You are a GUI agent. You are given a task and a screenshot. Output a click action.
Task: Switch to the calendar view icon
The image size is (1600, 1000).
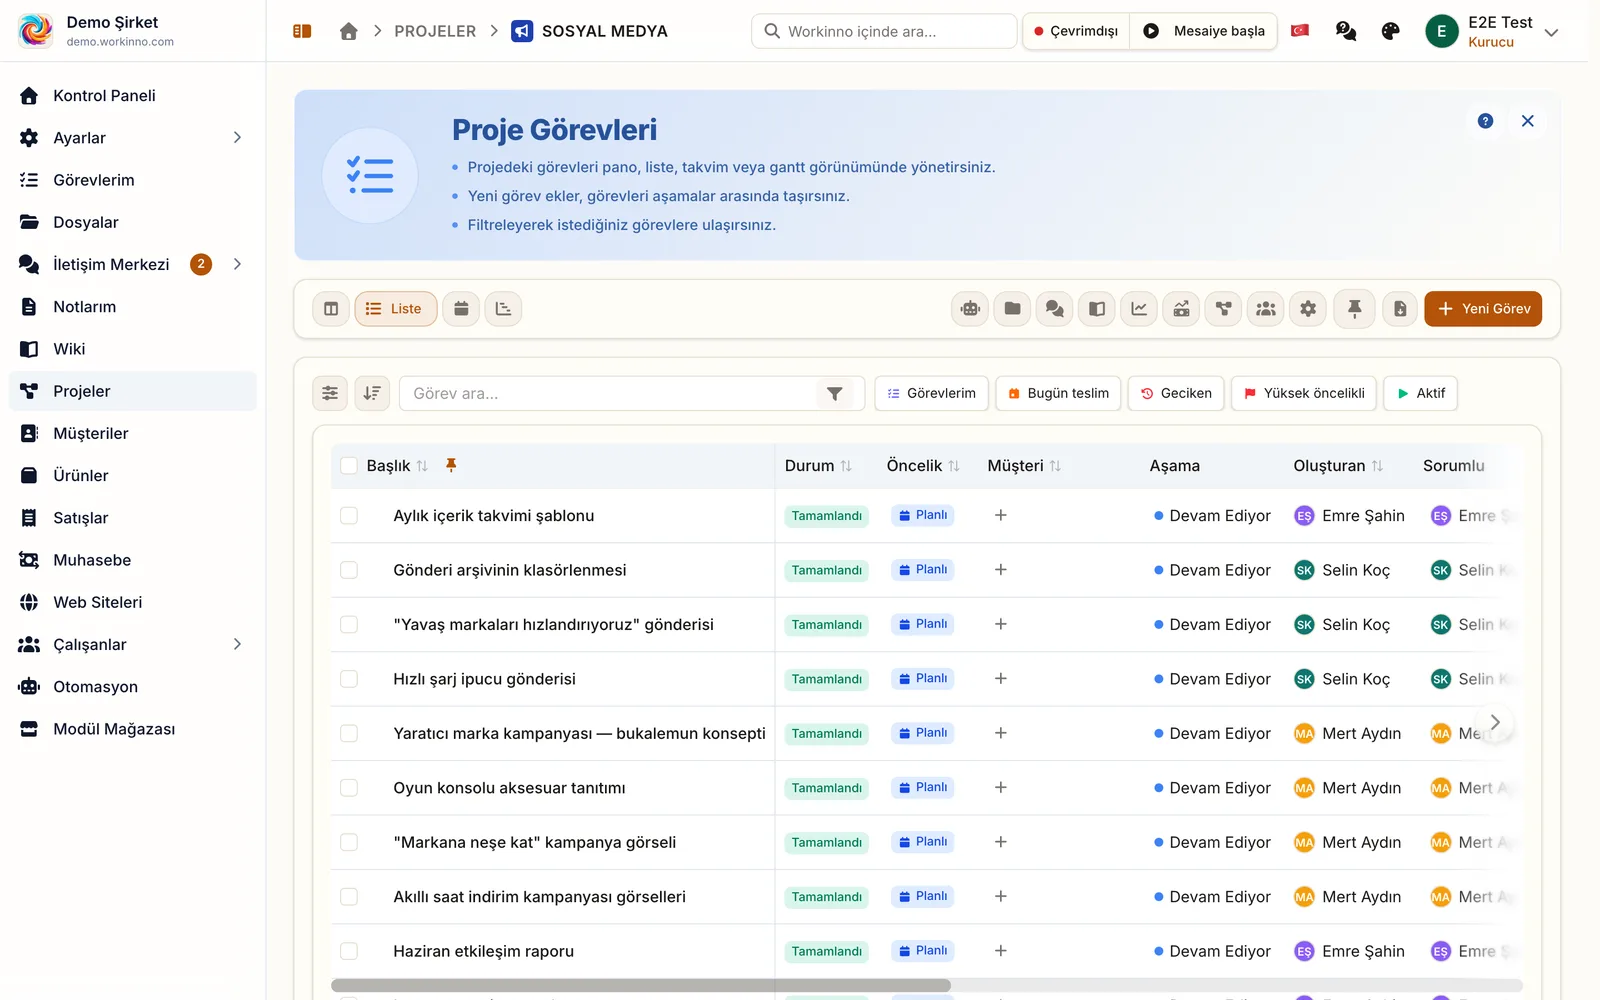click(461, 309)
